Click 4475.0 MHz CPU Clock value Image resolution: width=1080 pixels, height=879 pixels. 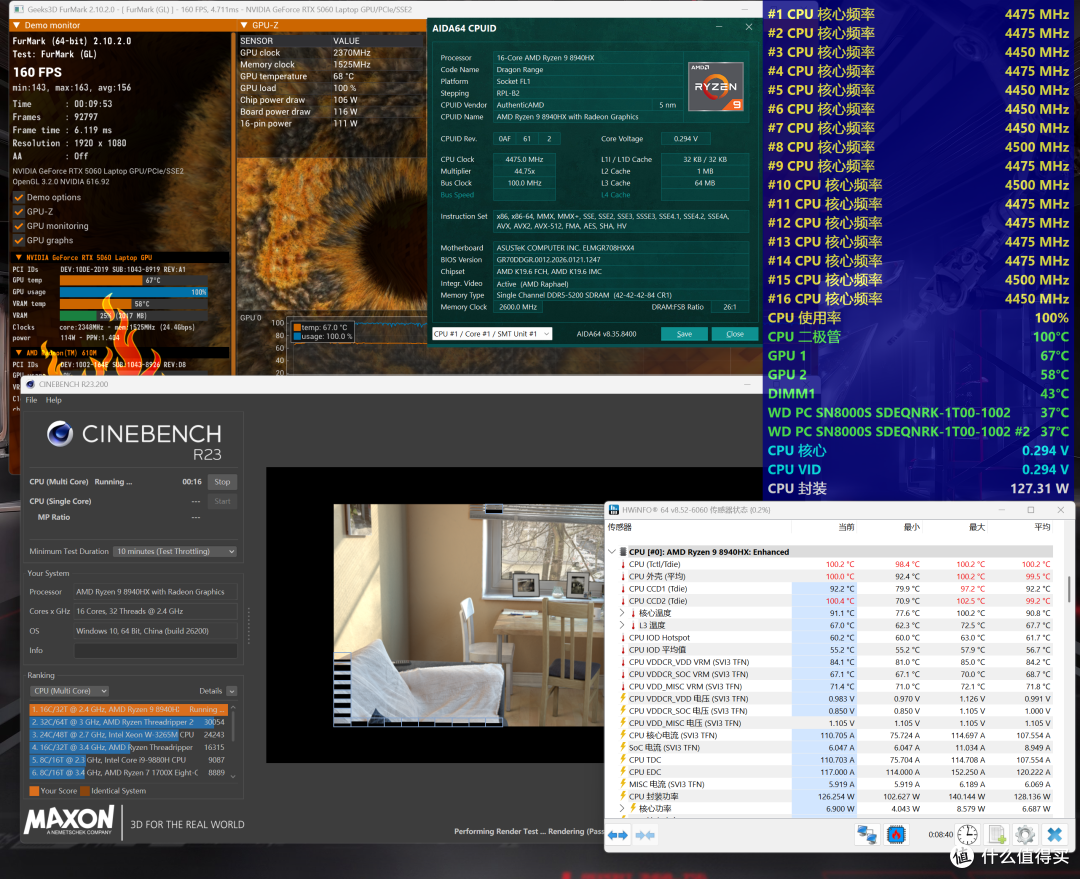(x=524, y=159)
